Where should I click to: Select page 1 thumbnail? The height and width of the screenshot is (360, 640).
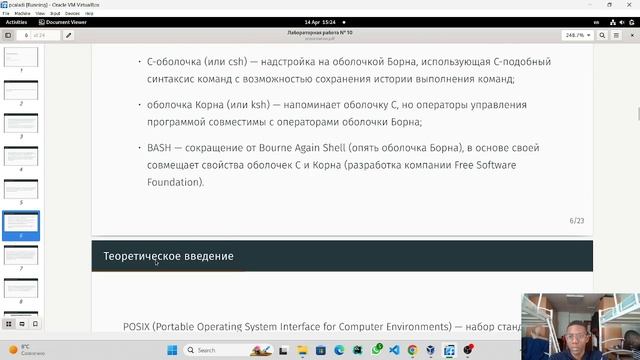21,57
